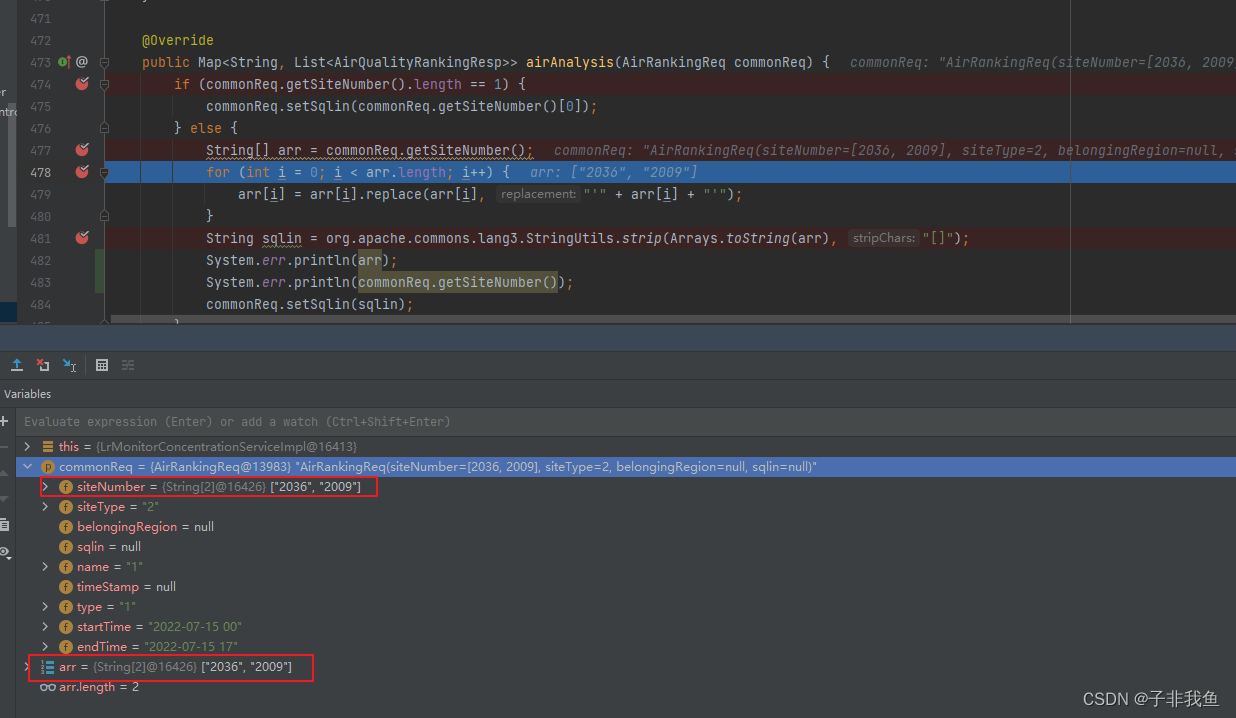The height and width of the screenshot is (718, 1236).
Task: Open the Evaluate Expression calculator icon
Action: [x=102, y=365]
